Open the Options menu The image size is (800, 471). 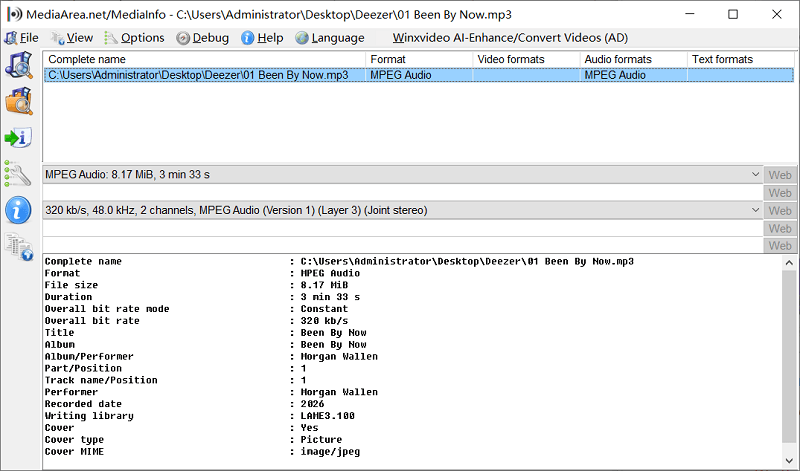[x=135, y=38]
